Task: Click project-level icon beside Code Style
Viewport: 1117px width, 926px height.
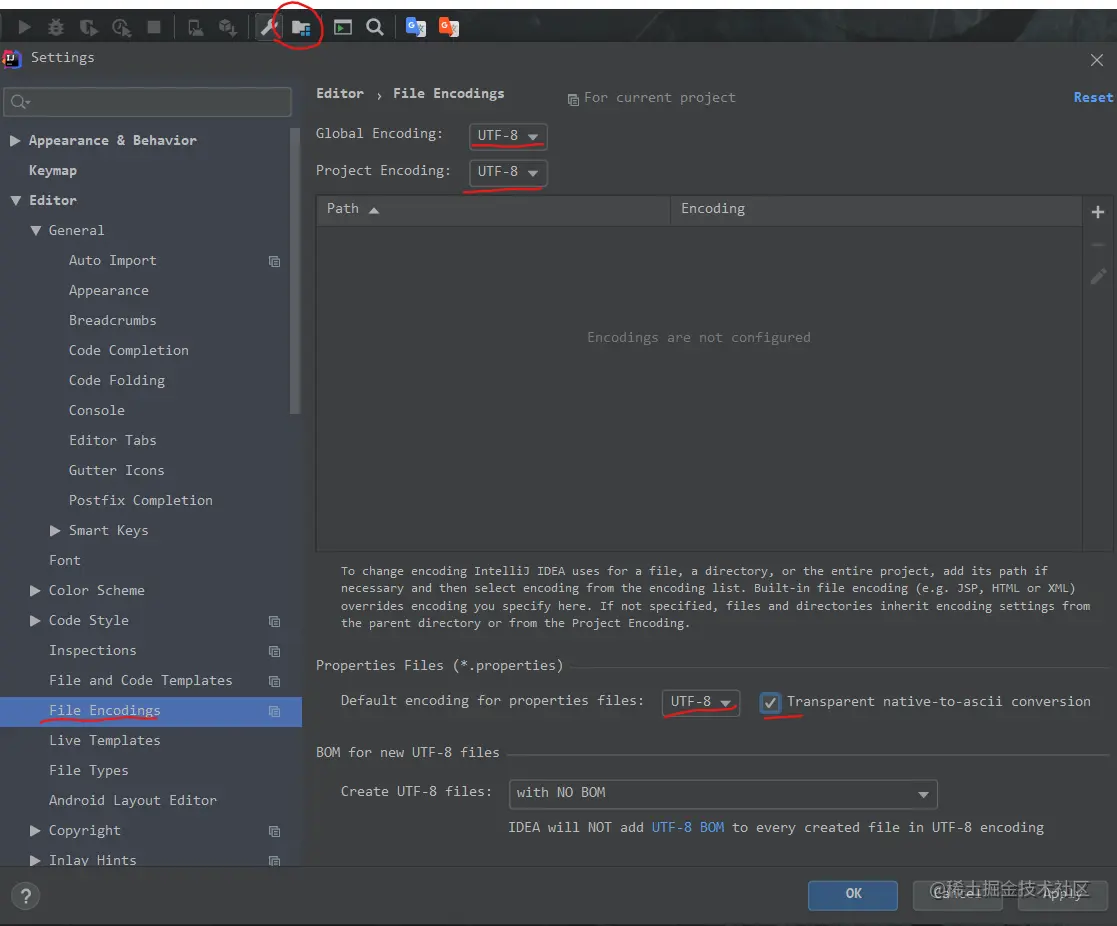Action: pyautogui.click(x=274, y=621)
